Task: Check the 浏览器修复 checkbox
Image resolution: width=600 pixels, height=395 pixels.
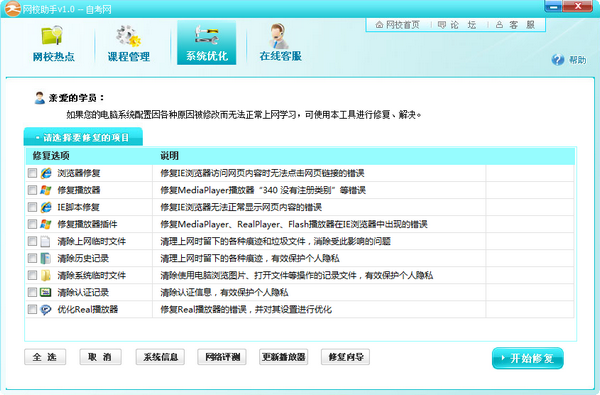Action: coord(33,173)
